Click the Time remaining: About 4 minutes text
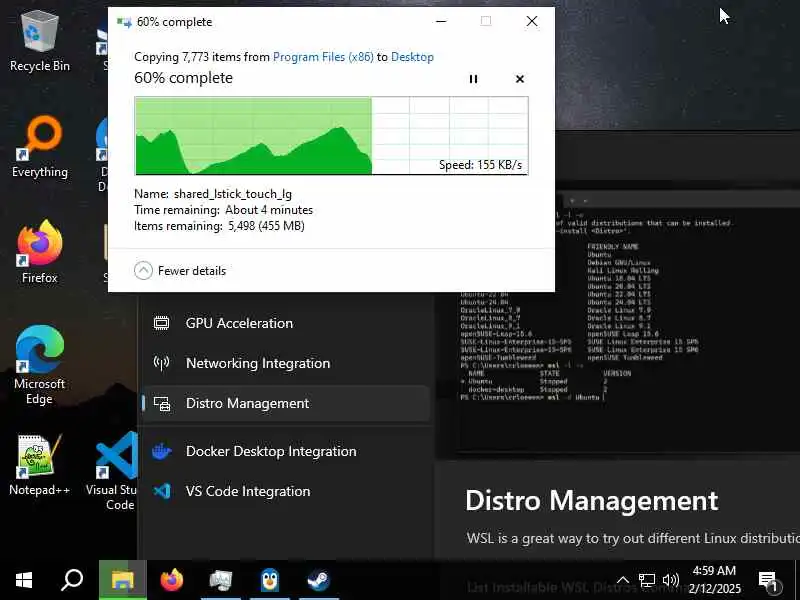This screenshot has height=600, width=800. click(x=223, y=210)
